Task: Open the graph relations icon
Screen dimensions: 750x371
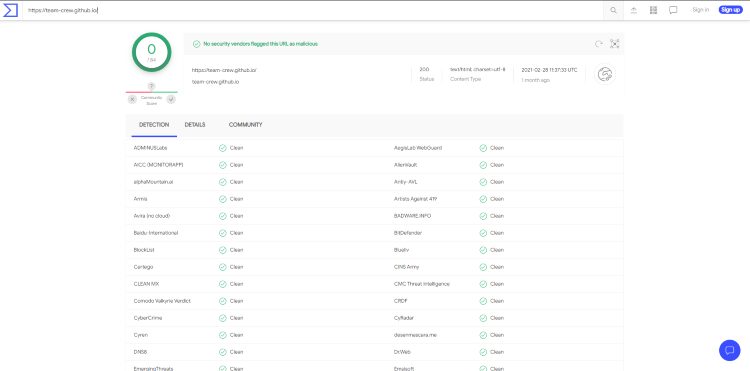Action: [x=615, y=44]
